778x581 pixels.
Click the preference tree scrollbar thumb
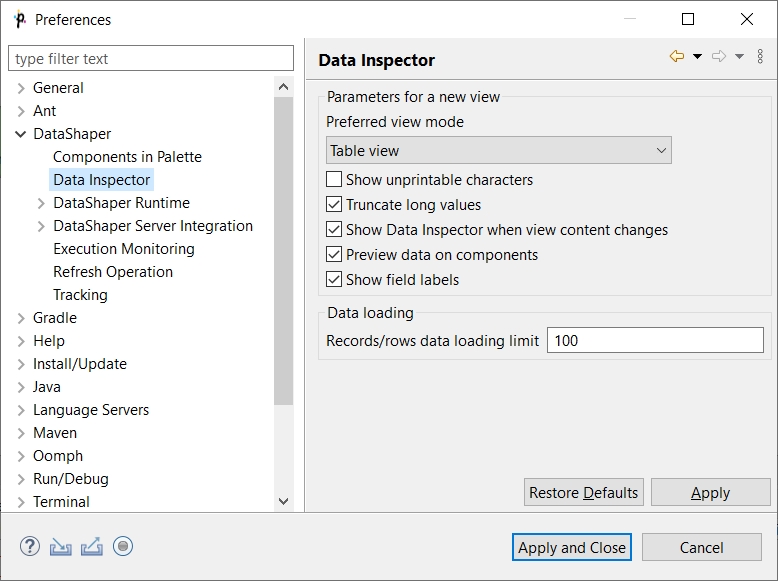click(x=283, y=251)
